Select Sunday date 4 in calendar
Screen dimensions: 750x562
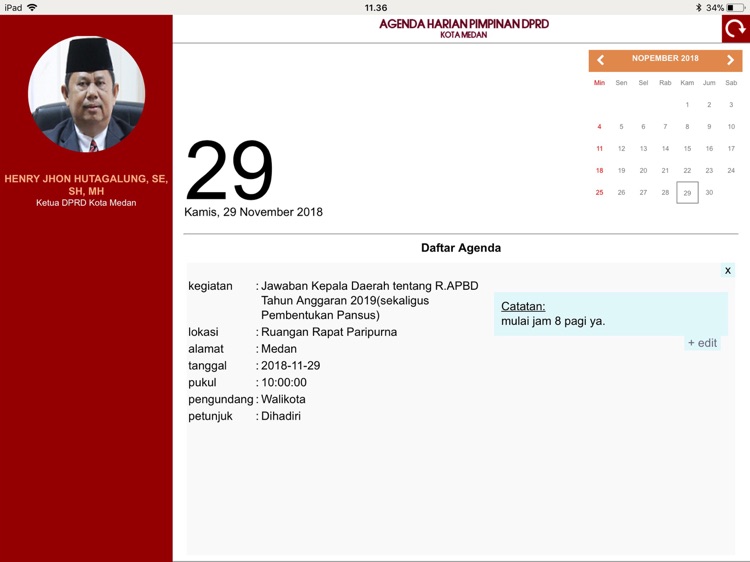[599, 127]
